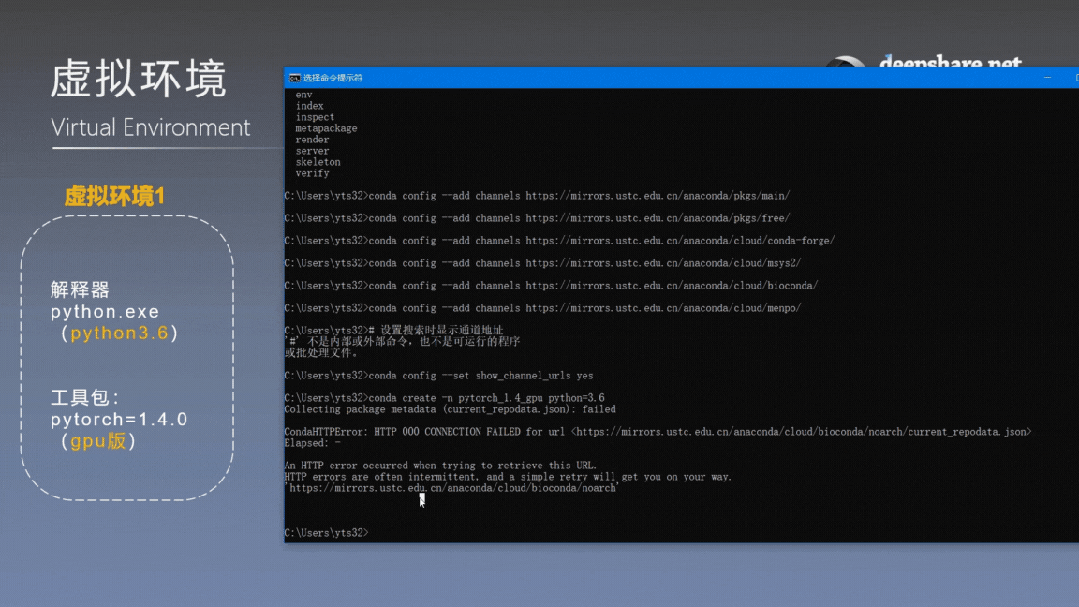Click the 'Collecting package metadata' failed line

(450, 409)
